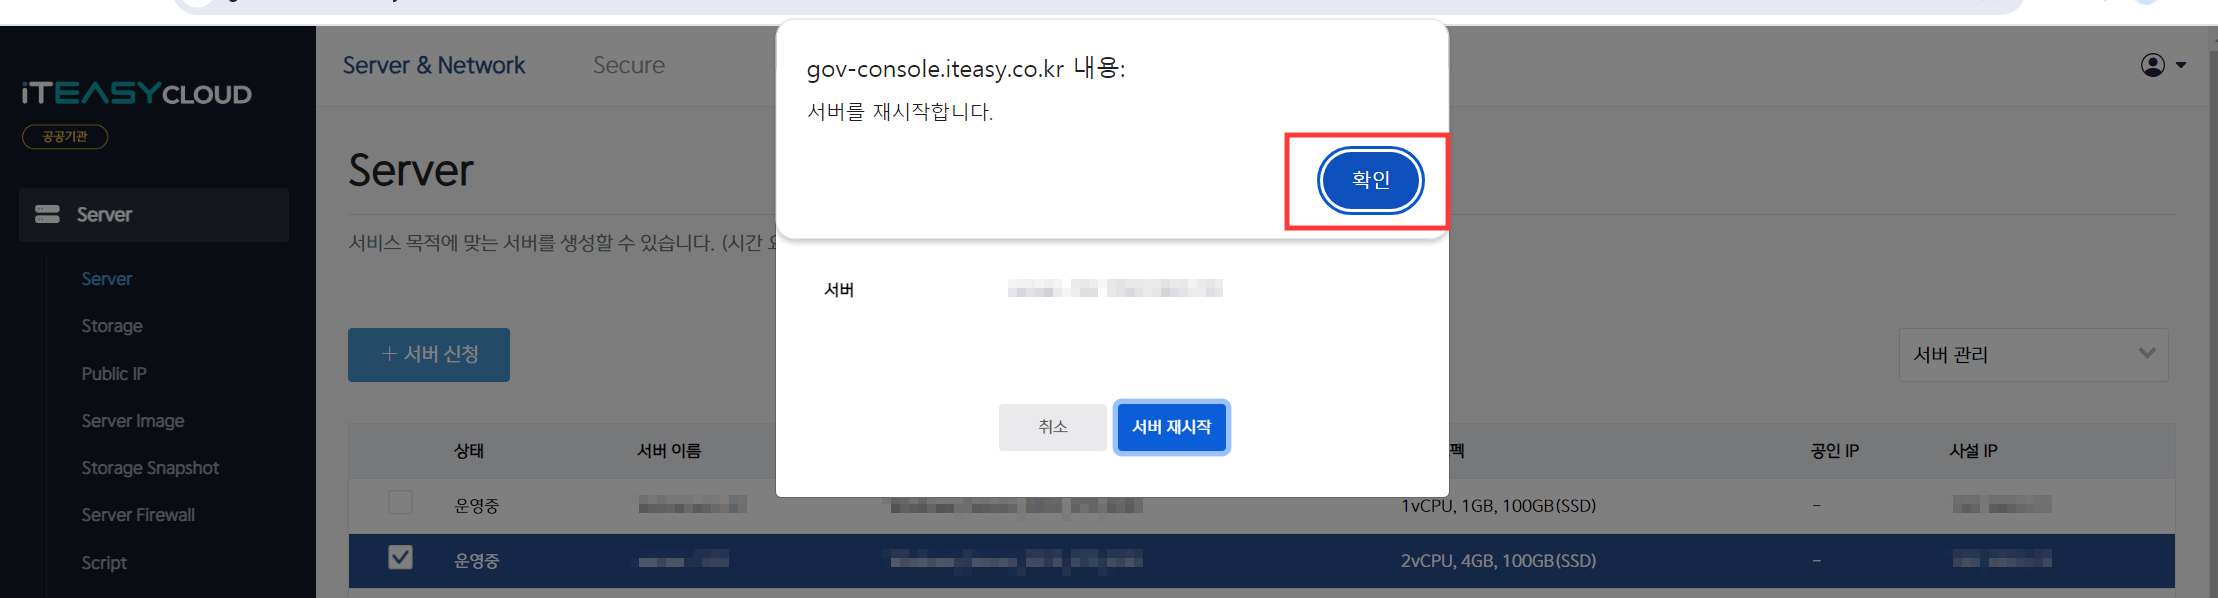This screenshot has width=2218, height=598.
Task: Switch to the Server & Network tab
Action: 434,65
